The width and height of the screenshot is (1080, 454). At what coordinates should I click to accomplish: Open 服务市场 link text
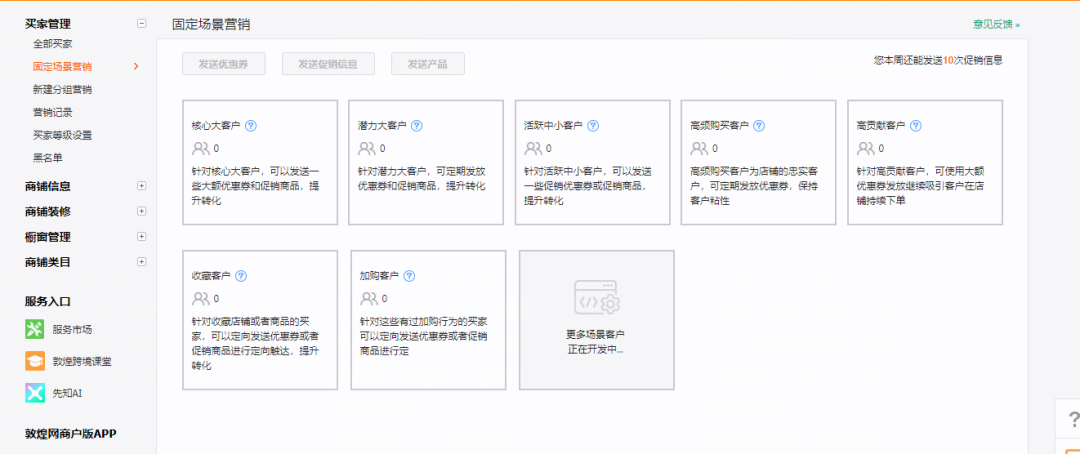tap(72, 329)
